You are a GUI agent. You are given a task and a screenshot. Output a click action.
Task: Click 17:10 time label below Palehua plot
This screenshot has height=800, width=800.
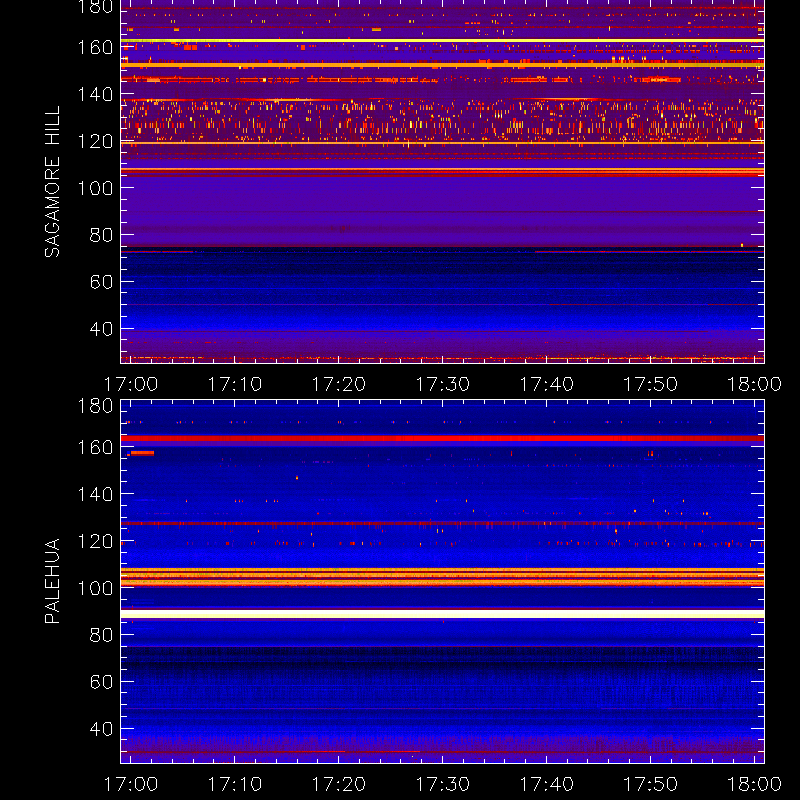click(x=235, y=784)
